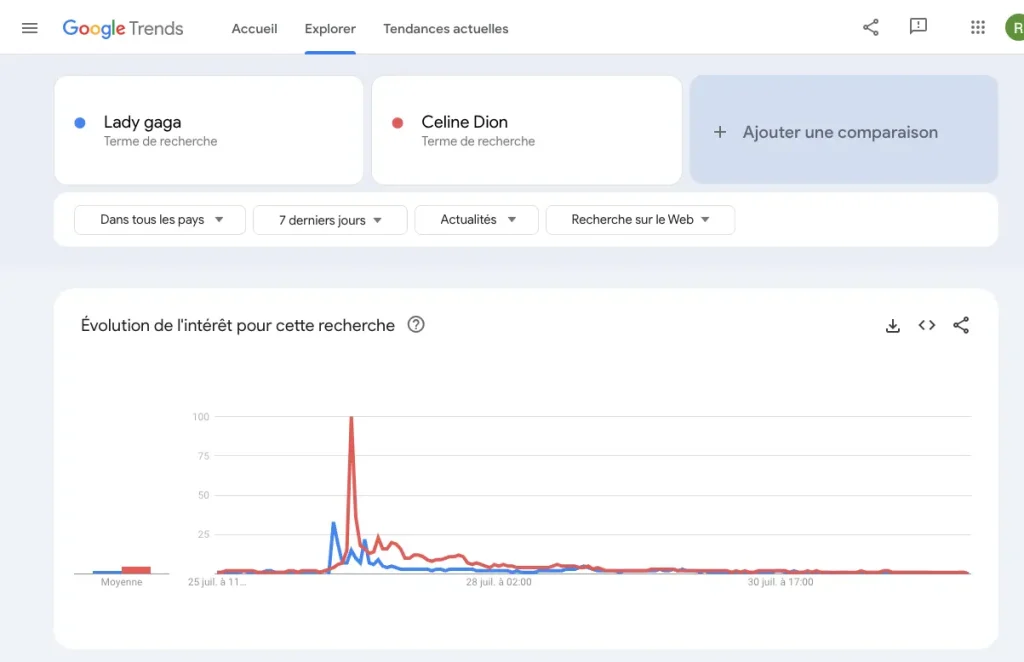Select the 'Lady gaga' search term card
1024x662 pixels.
[x=209, y=130]
